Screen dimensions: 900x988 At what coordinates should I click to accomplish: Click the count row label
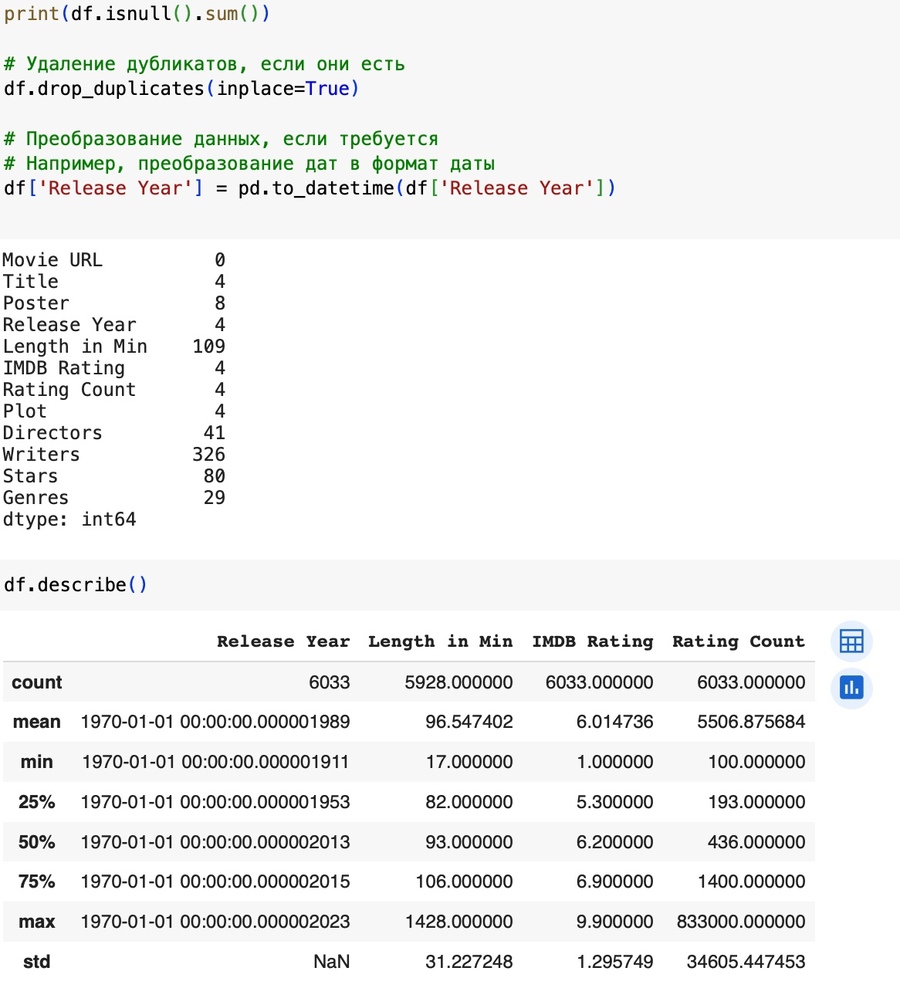pos(37,682)
